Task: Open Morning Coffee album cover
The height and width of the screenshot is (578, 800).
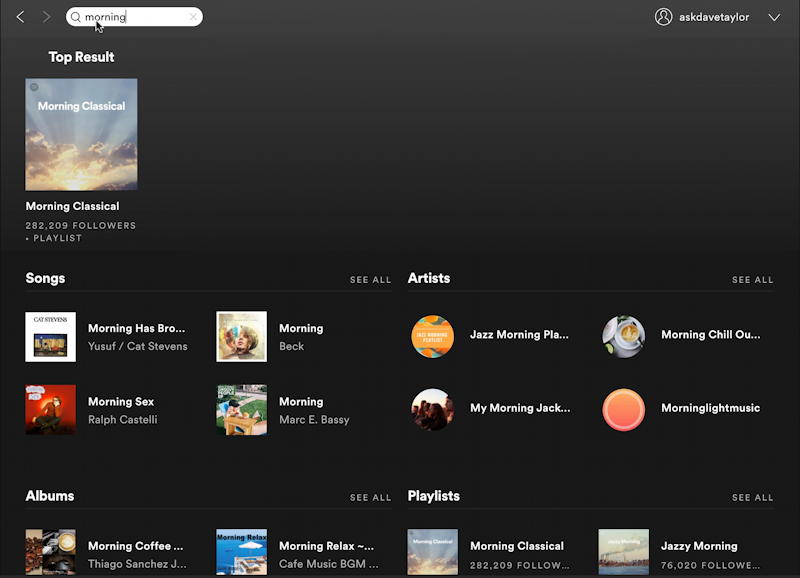Action: tap(51, 552)
